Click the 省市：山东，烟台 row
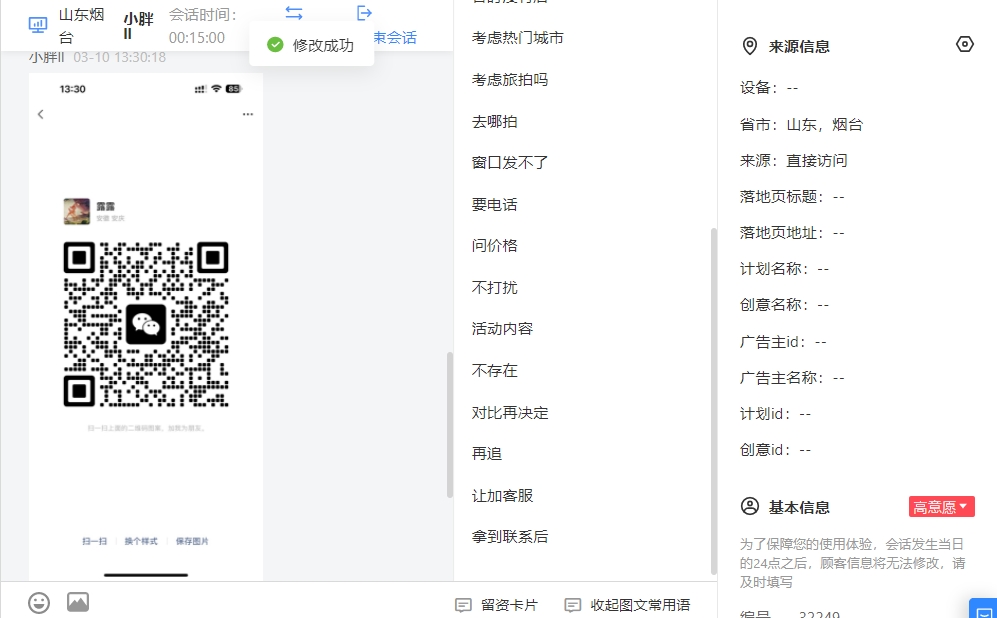This screenshot has width=997, height=618. pos(801,125)
